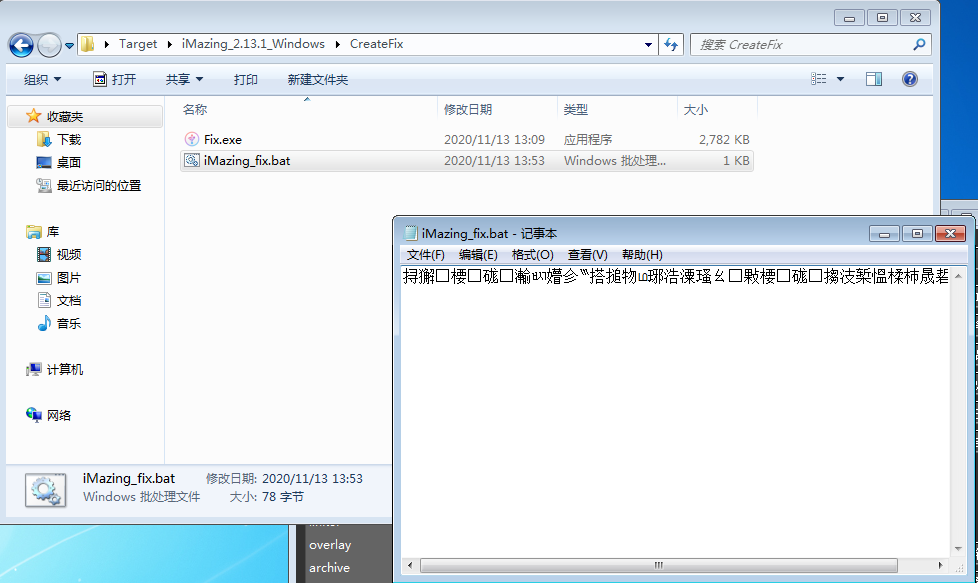The image size is (978, 583).
Task: Select the iMazing_fix.bat file row
Action: [467, 161]
